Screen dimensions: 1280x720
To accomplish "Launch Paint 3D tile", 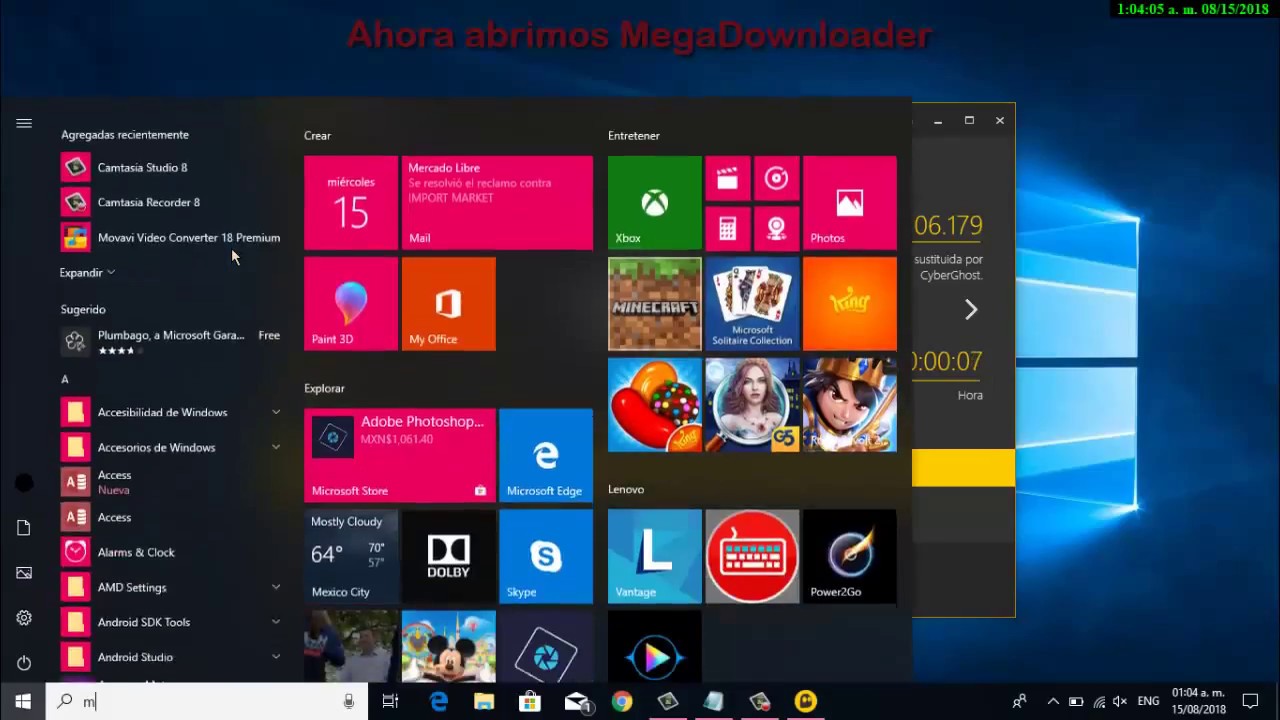I will pyautogui.click(x=351, y=304).
